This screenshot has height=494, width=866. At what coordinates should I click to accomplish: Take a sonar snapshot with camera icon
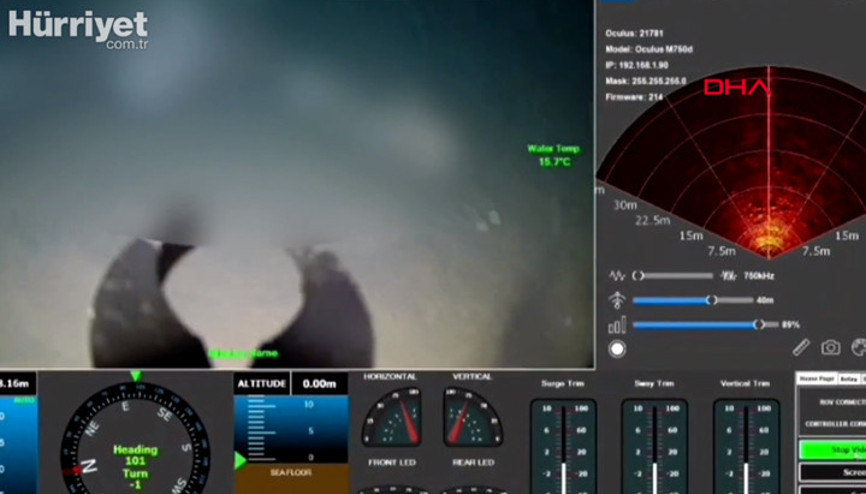tap(830, 347)
